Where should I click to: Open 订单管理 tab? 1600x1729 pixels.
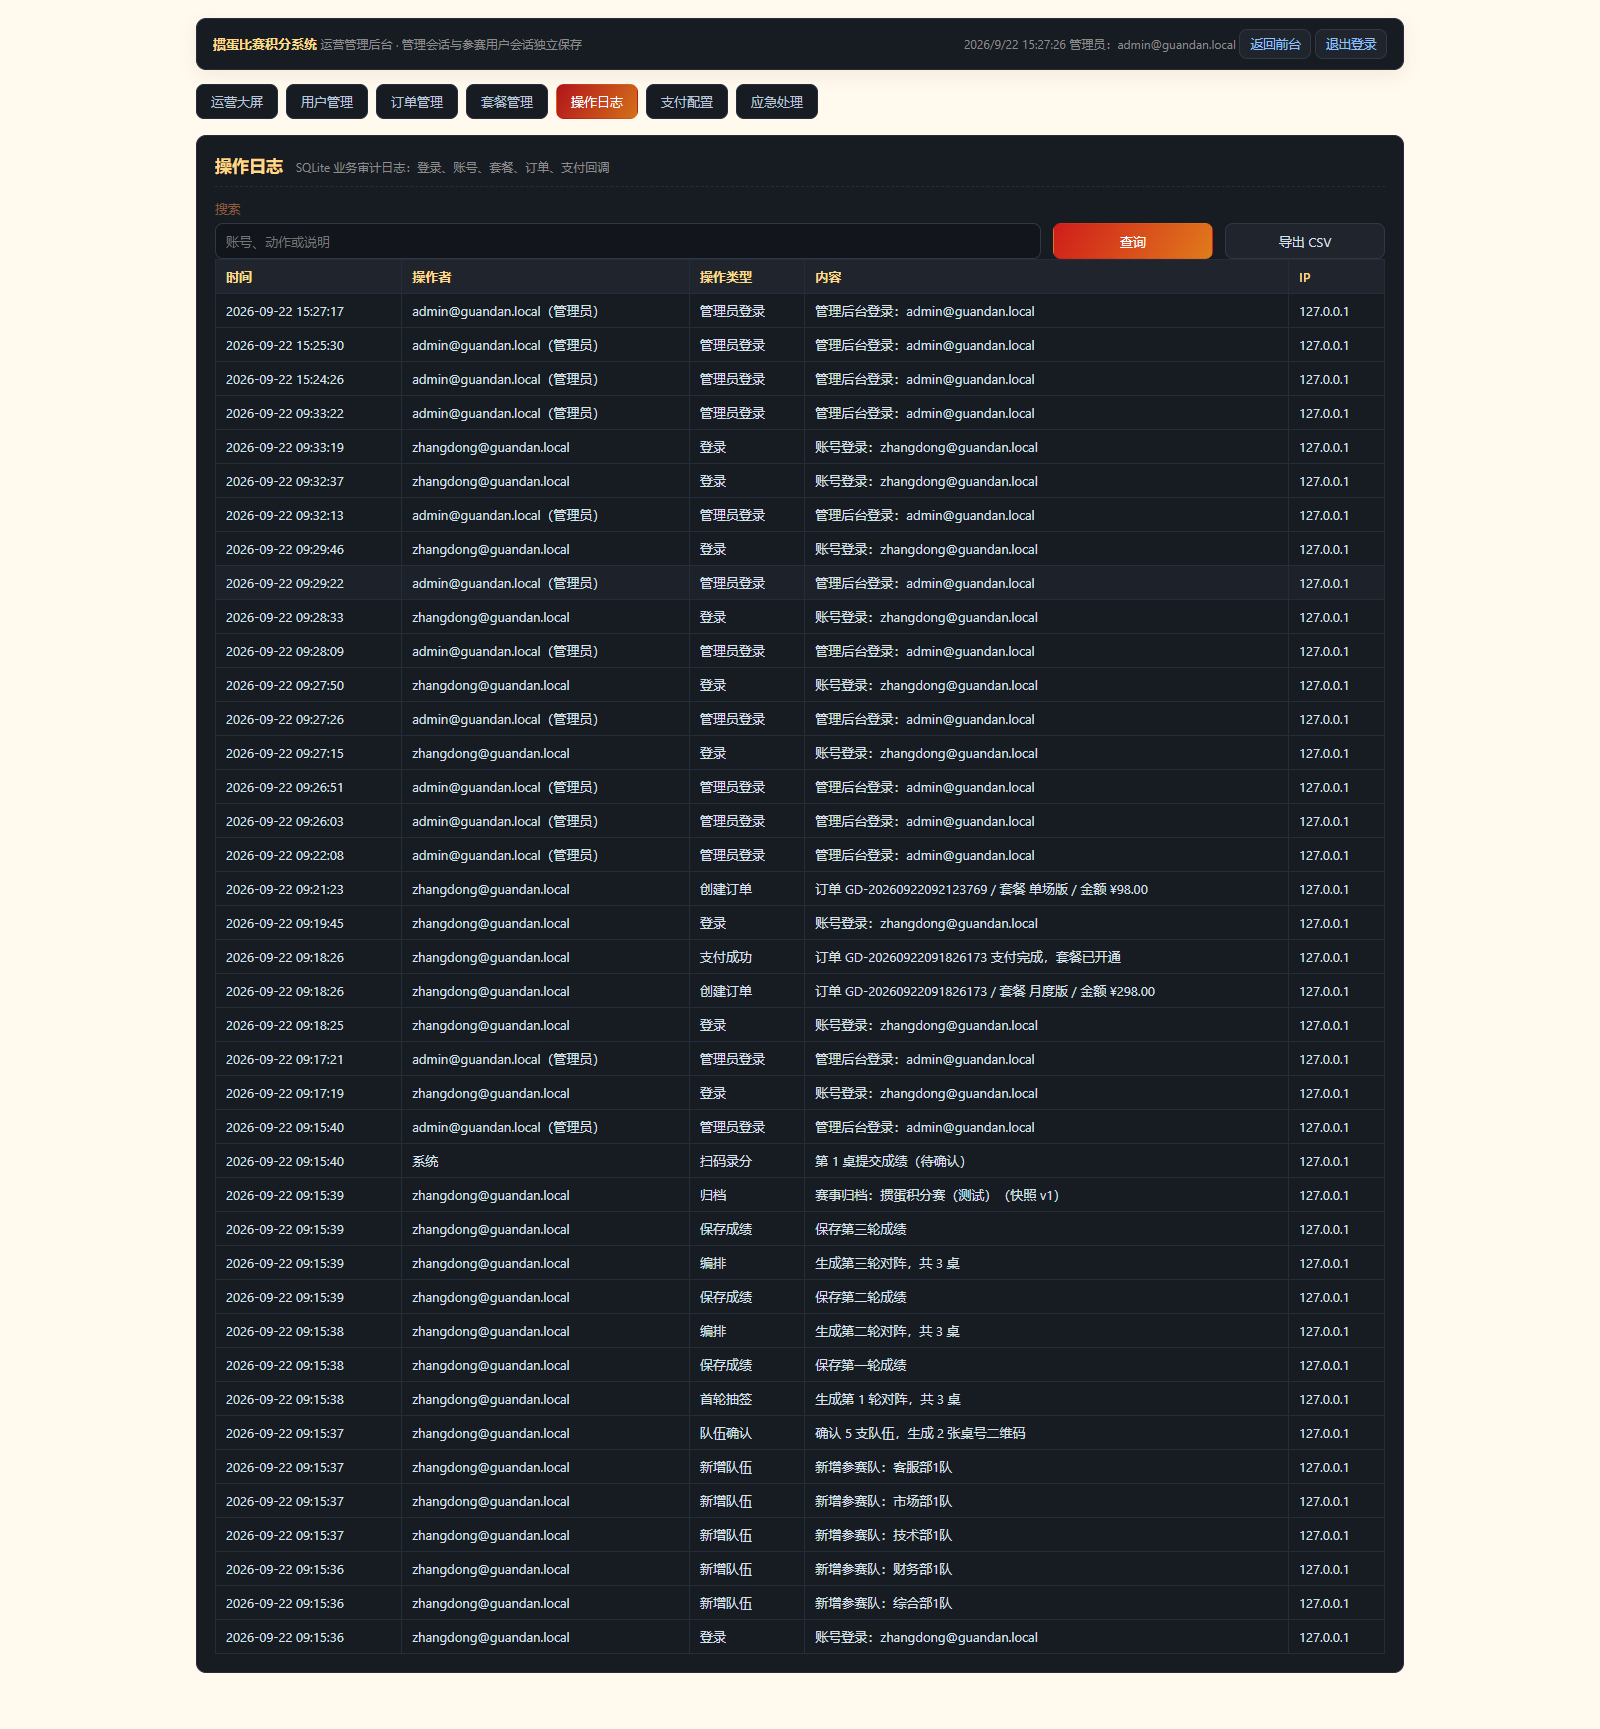point(417,102)
